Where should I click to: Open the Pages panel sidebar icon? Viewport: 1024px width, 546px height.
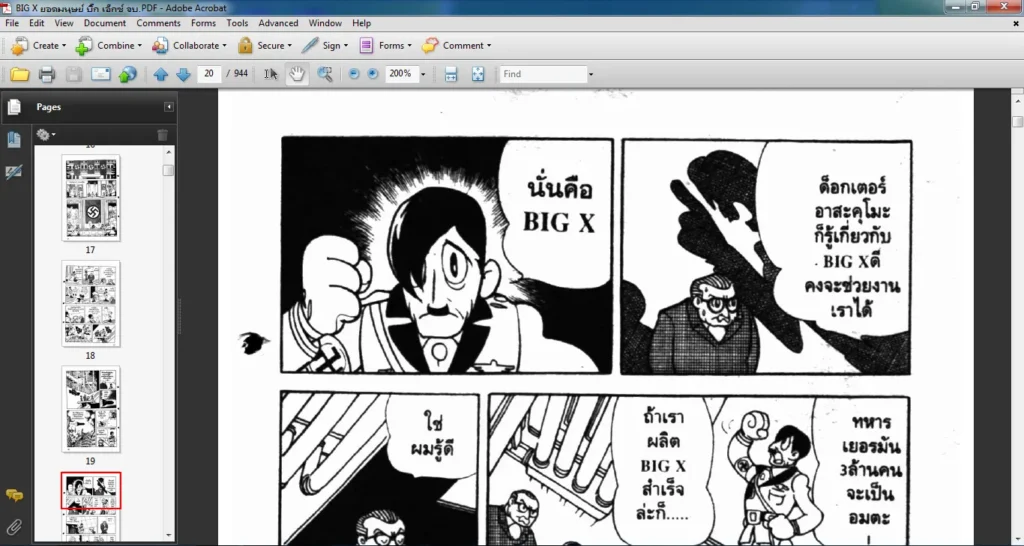tap(14, 107)
